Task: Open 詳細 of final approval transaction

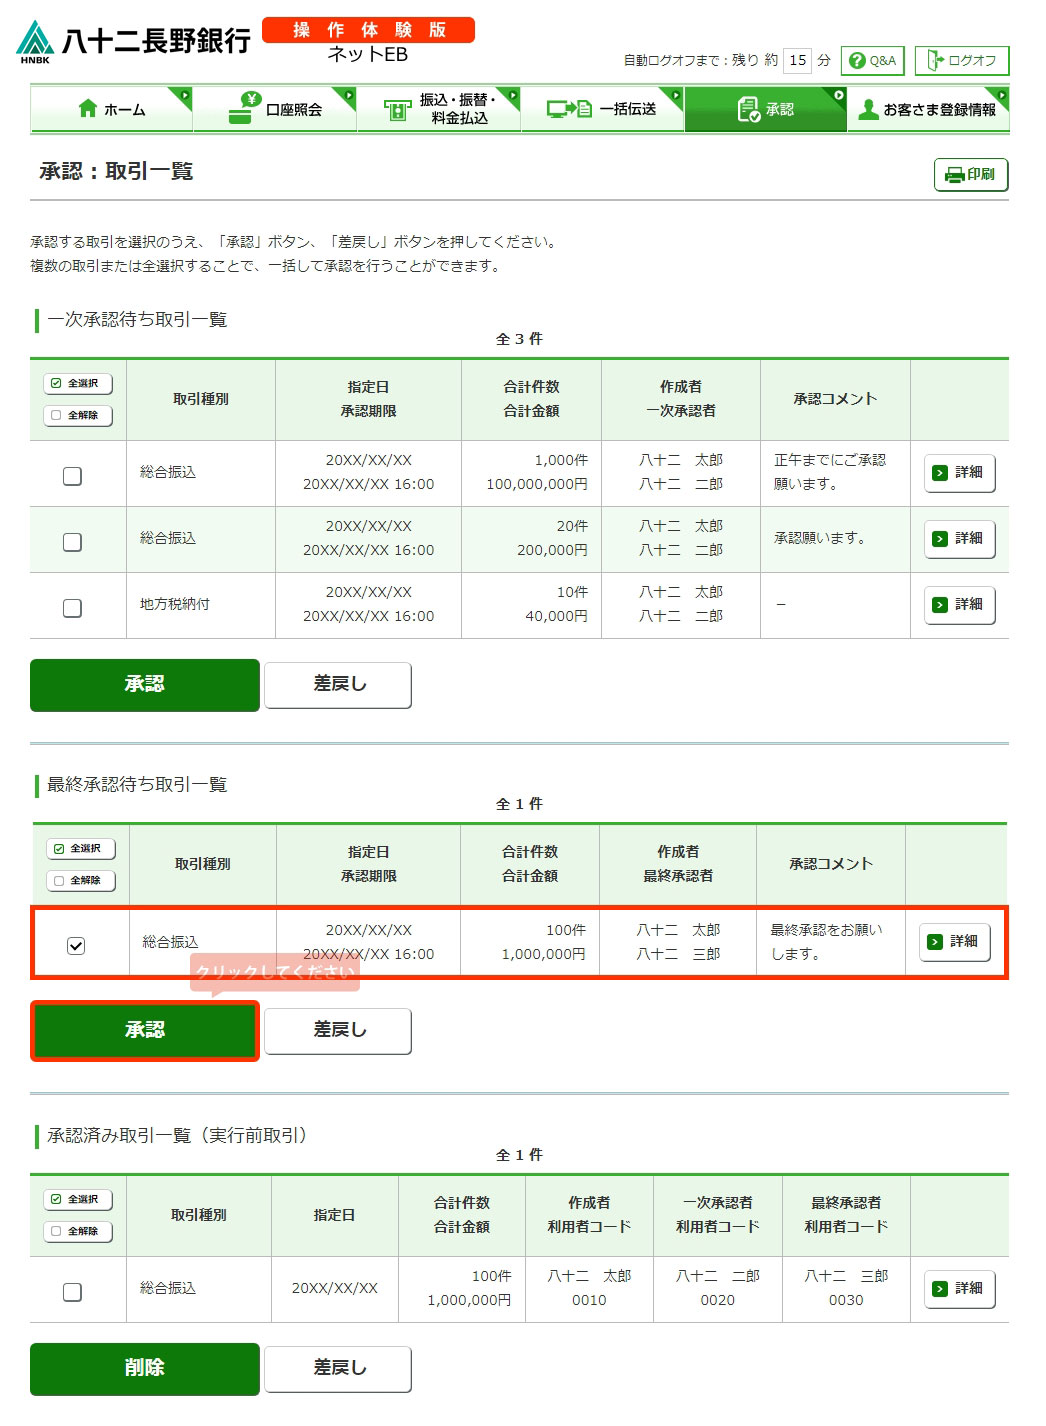Action: tap(954, 942)
